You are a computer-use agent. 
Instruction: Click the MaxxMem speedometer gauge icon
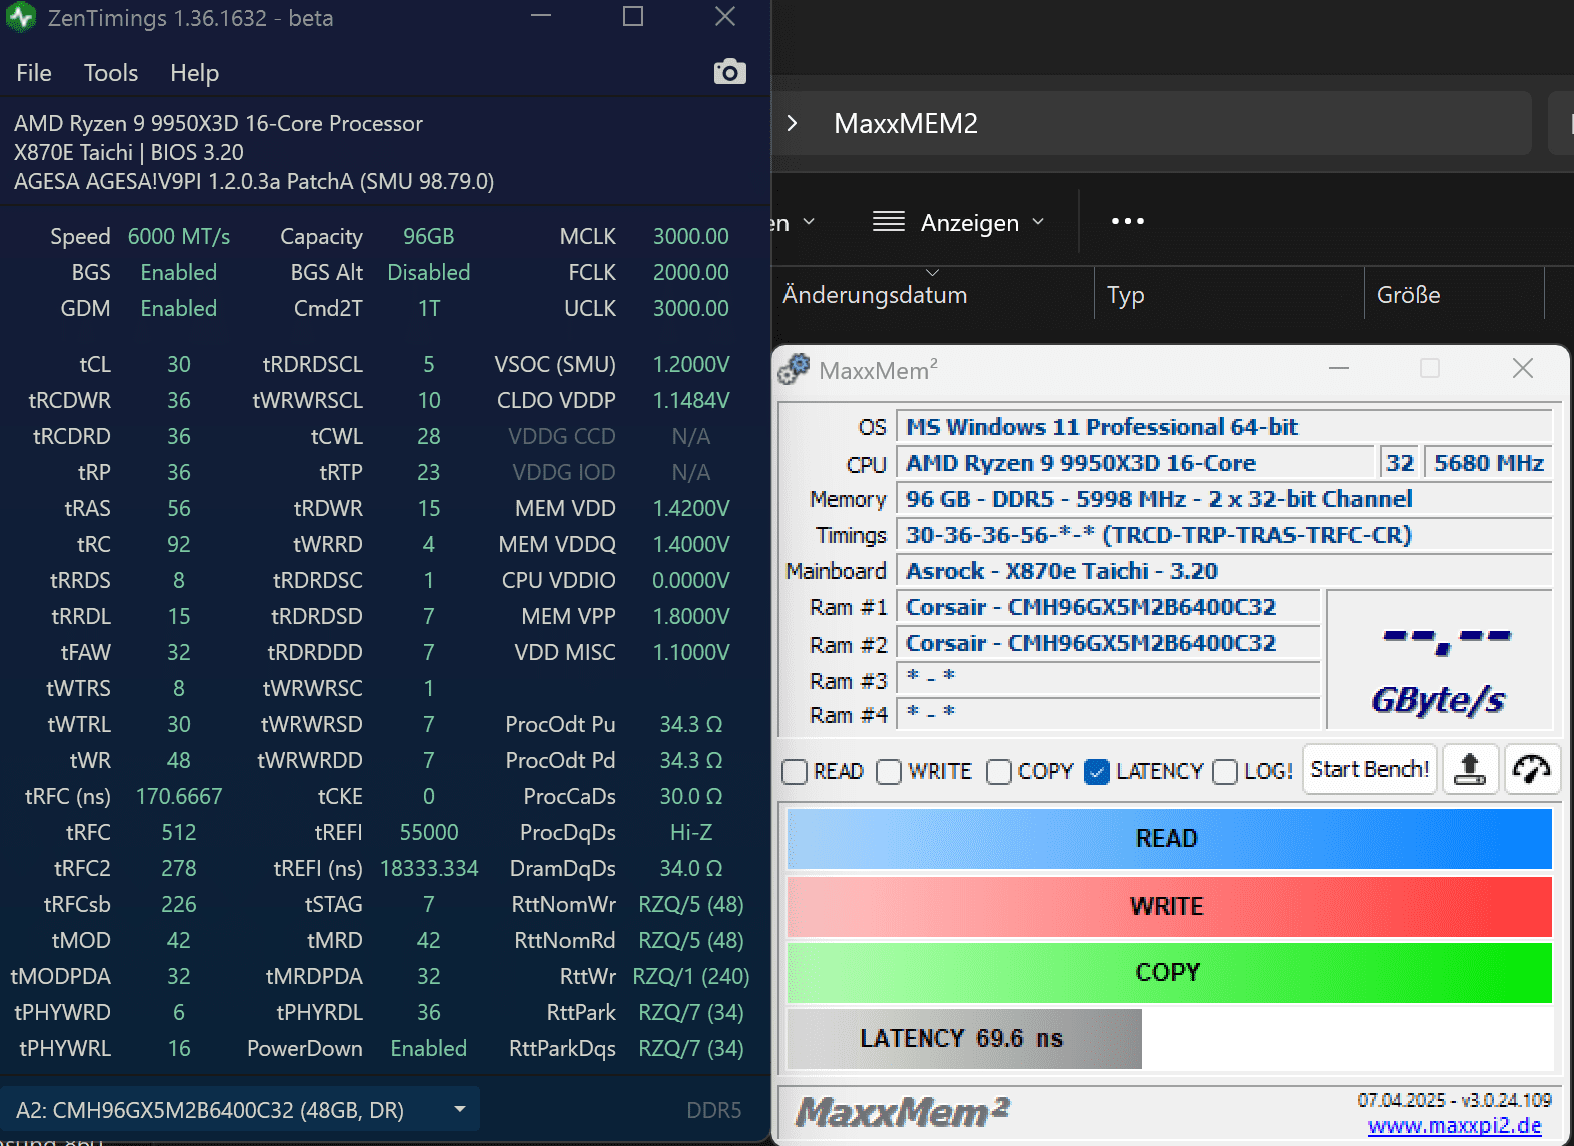(x=1531, y=769)
